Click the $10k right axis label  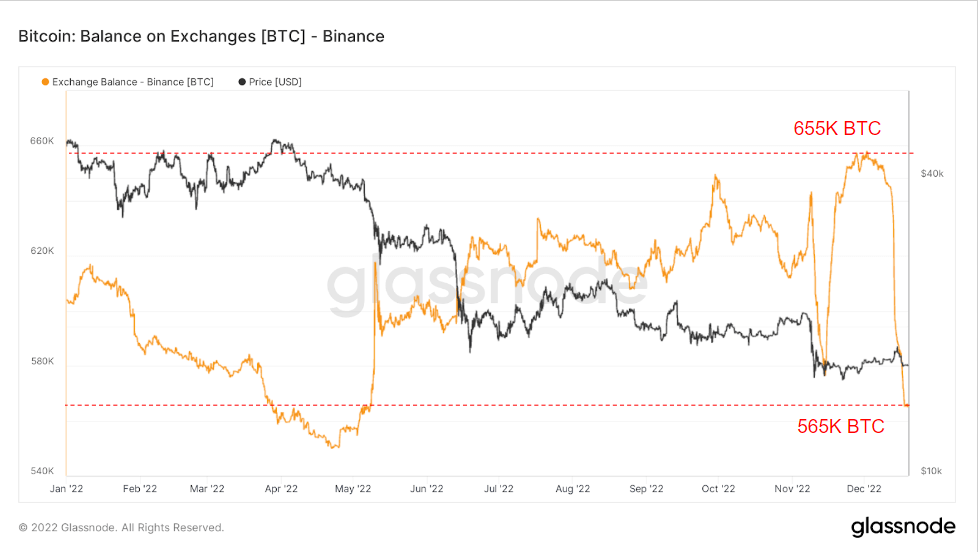point(931,471)
